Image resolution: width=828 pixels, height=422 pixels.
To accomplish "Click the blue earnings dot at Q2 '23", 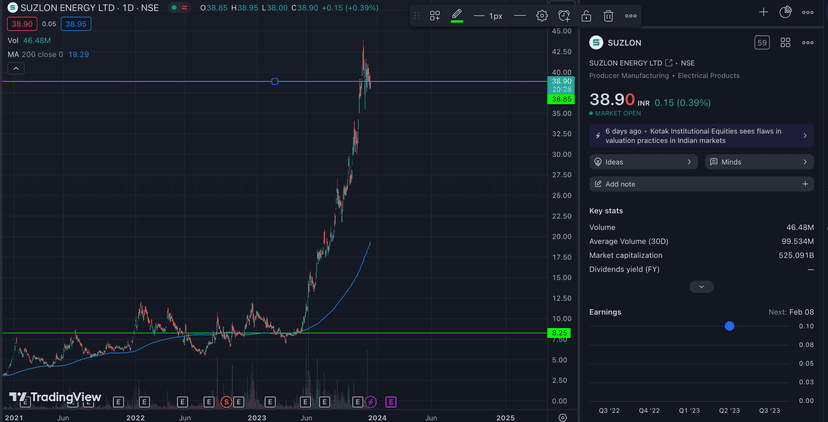I will (729, 326).
